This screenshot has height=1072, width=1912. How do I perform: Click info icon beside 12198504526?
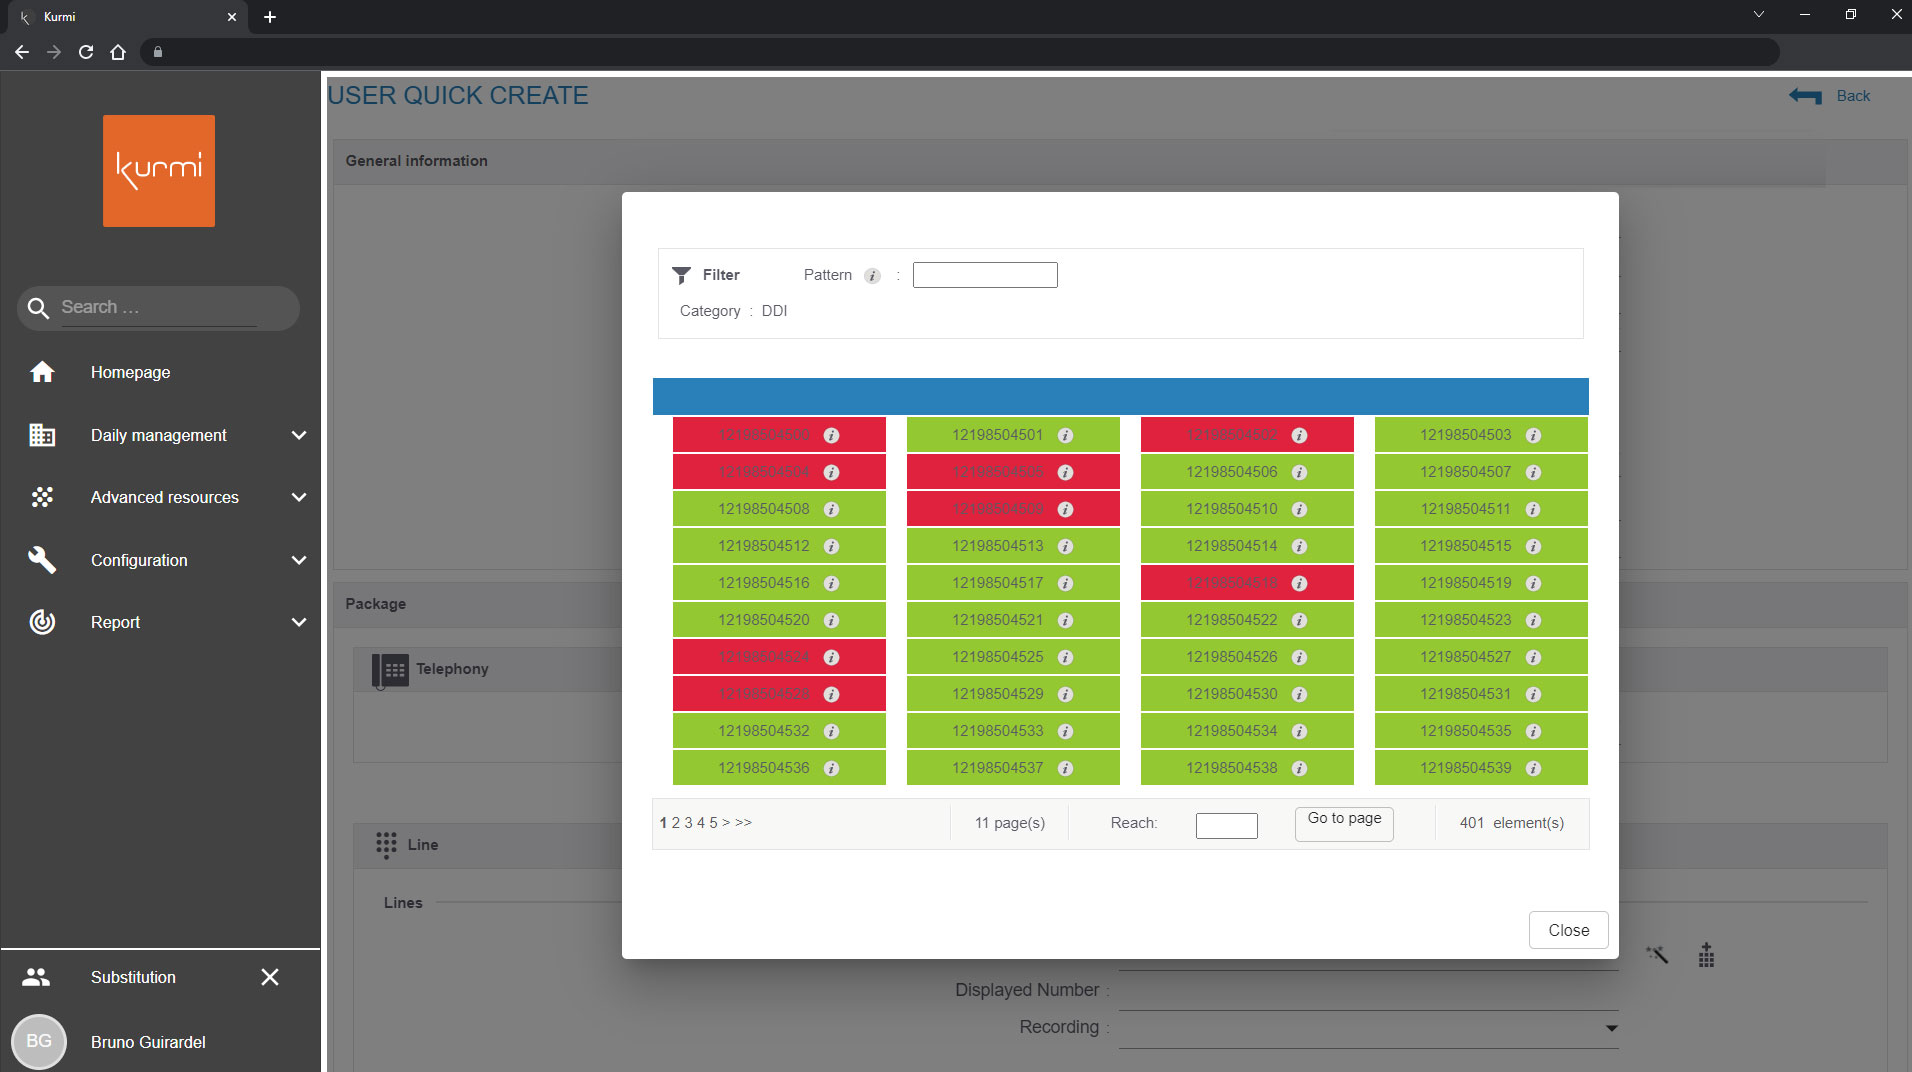[1299, 657]
